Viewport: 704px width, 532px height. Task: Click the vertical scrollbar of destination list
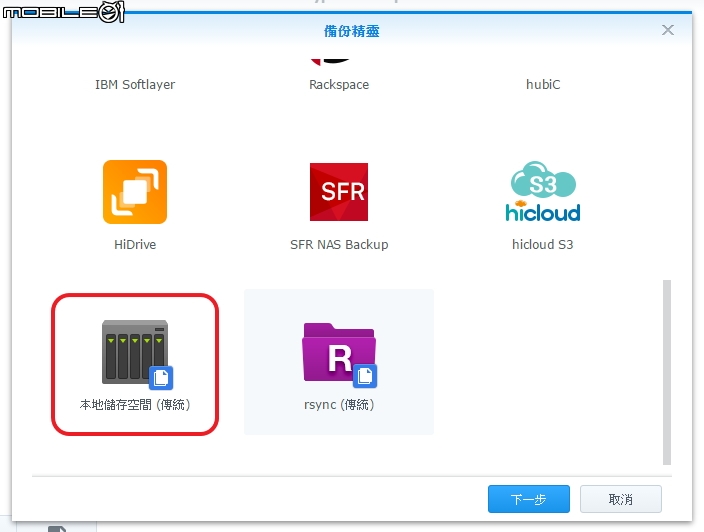[667, 373]
